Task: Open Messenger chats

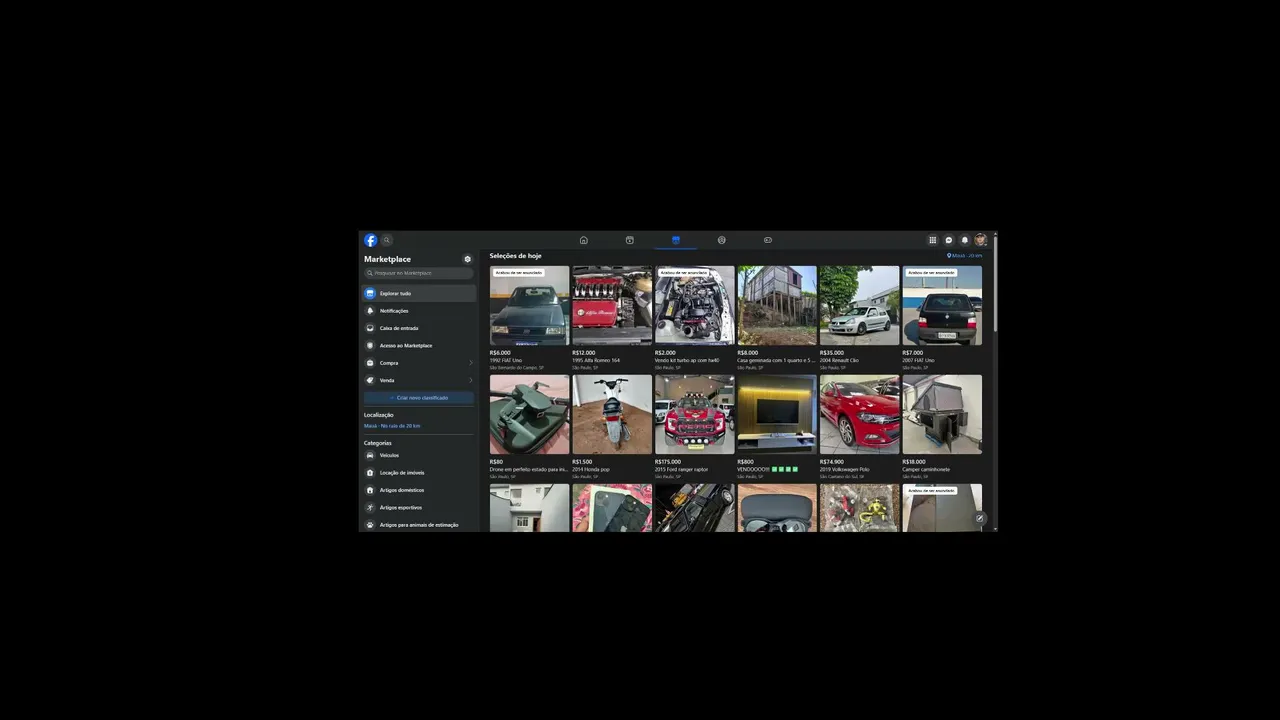Action: click(949, 240)
